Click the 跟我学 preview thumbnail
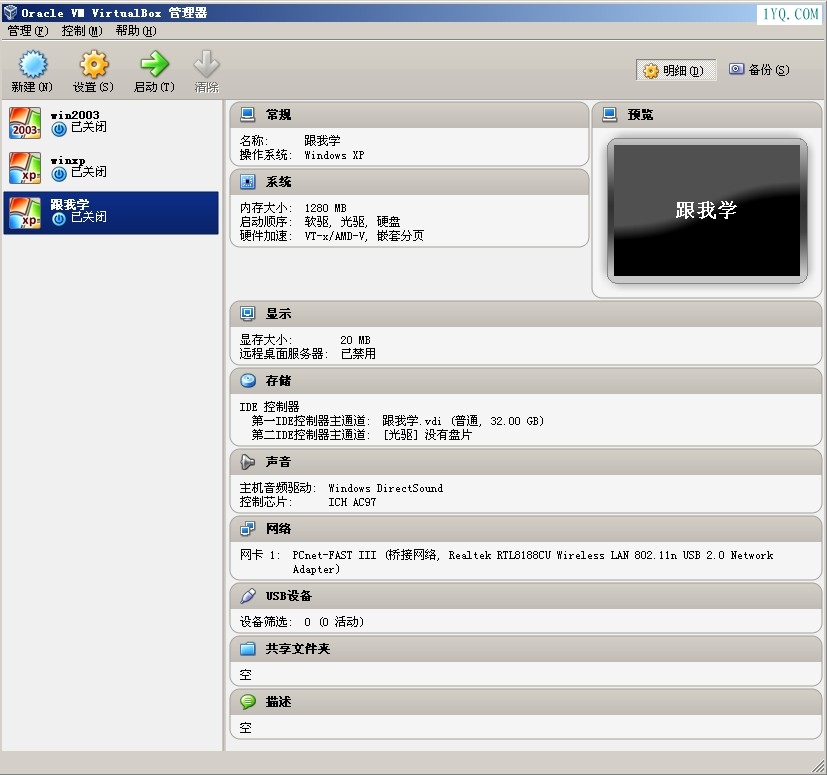Viewport: 827px width, 775px height. [x=707, y=211]
